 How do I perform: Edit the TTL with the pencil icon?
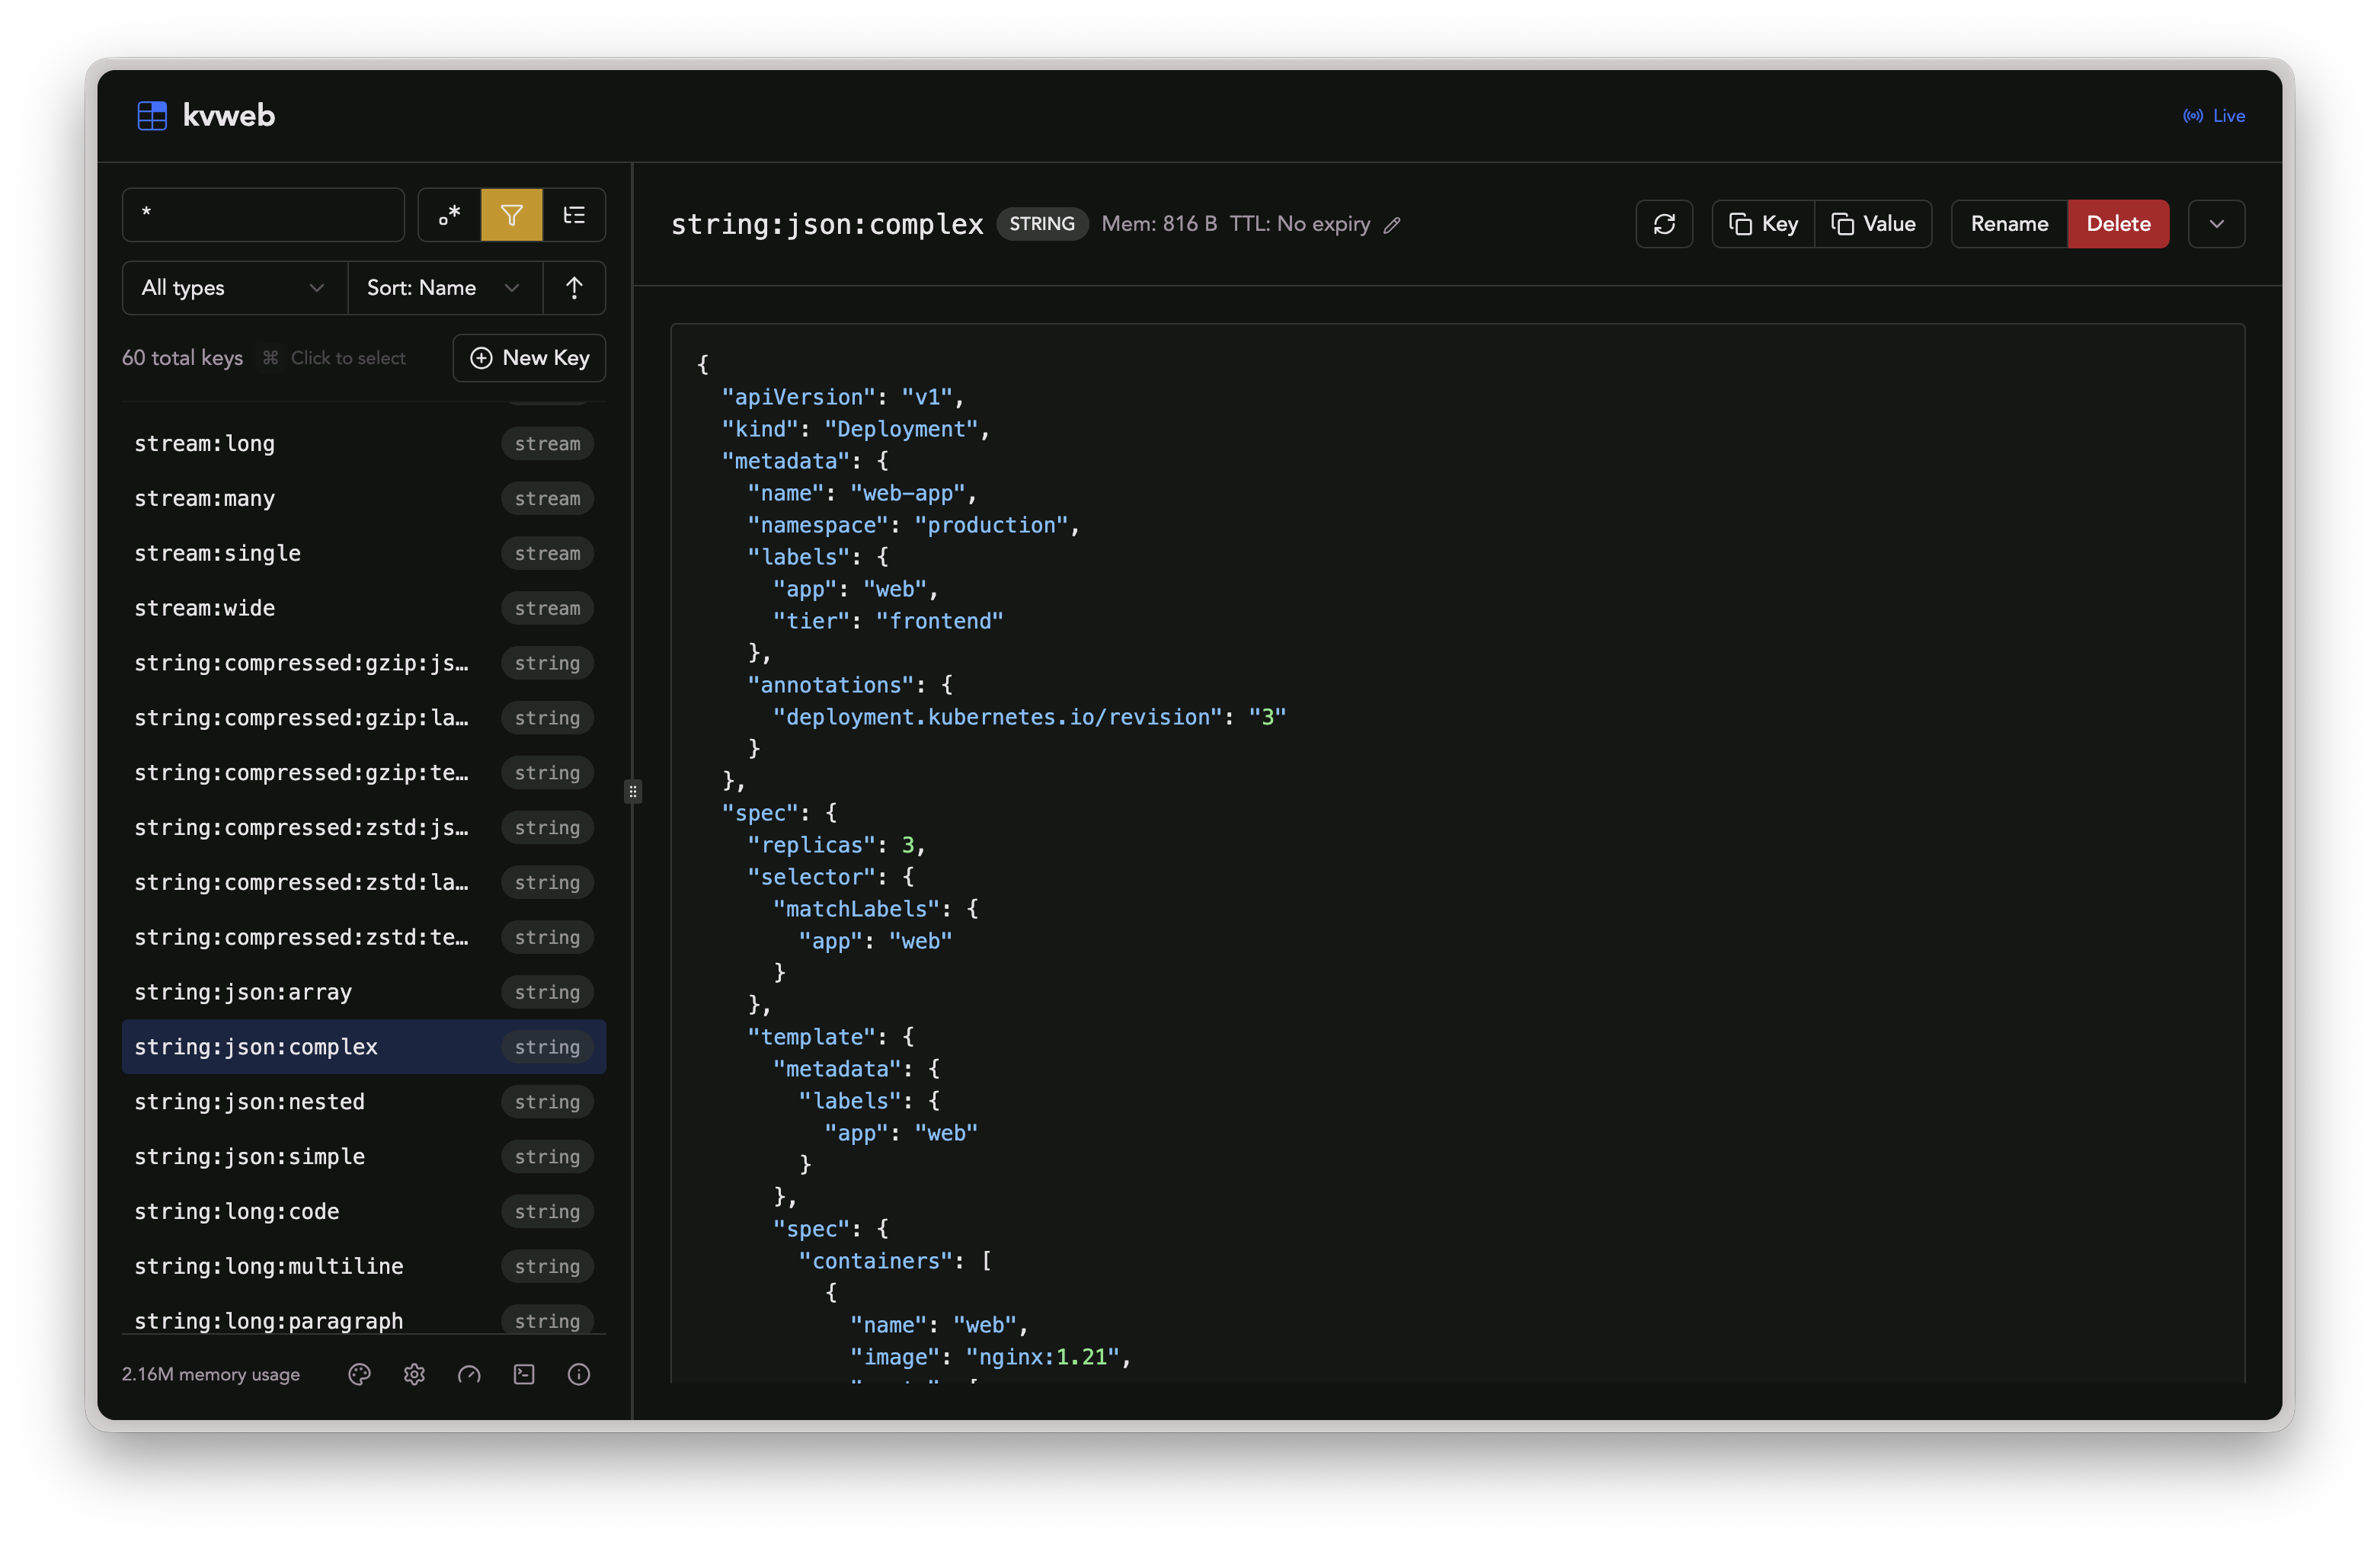tap(1392, 225)
